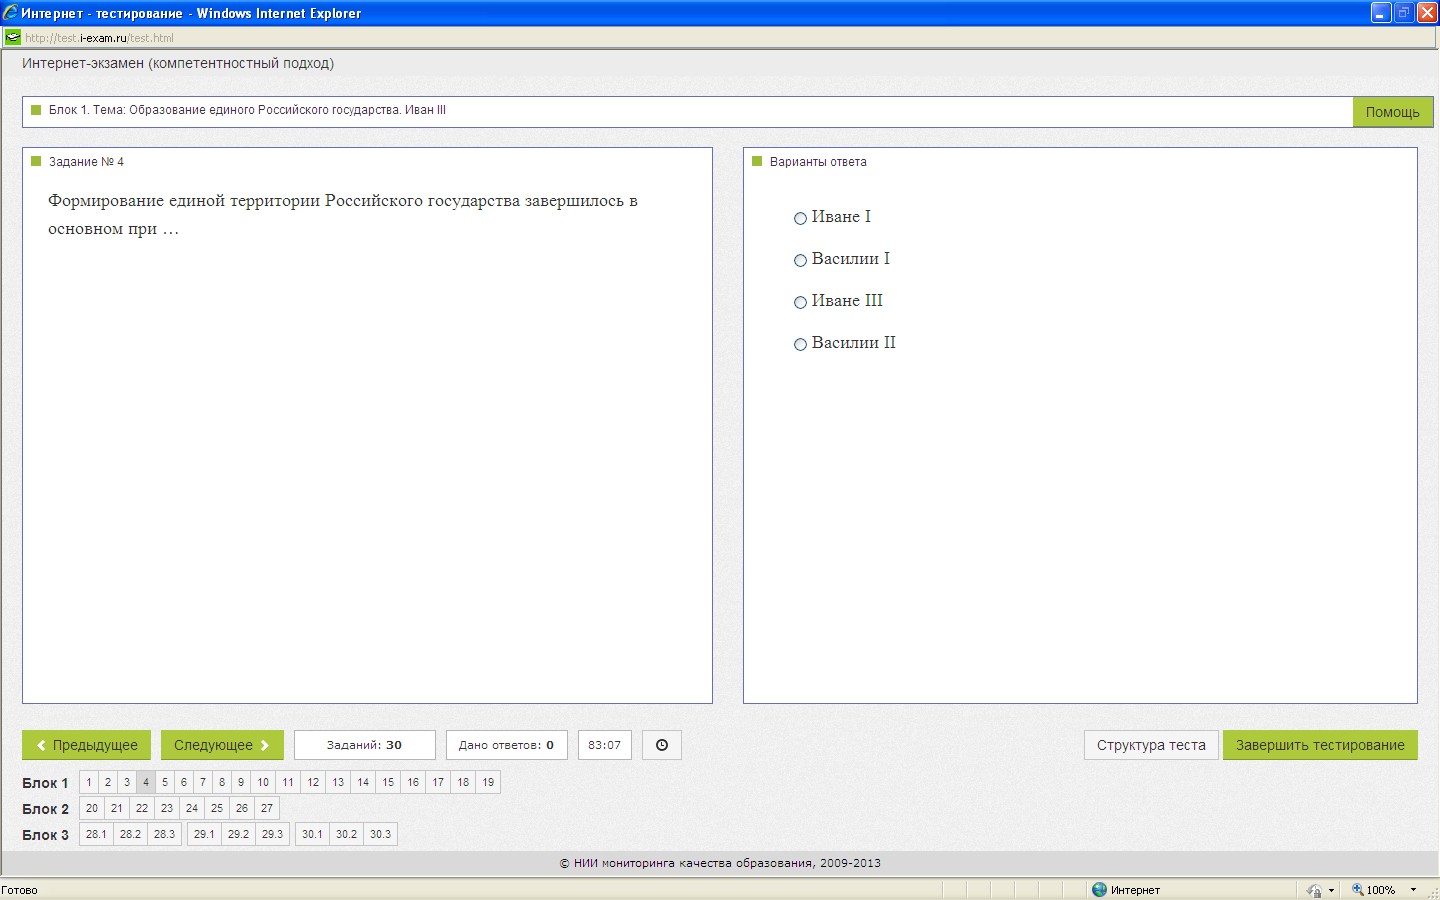Jump to task 13 in Блок 1
The width and height of the screenshot is (1440, 900).
pos(338,782)
